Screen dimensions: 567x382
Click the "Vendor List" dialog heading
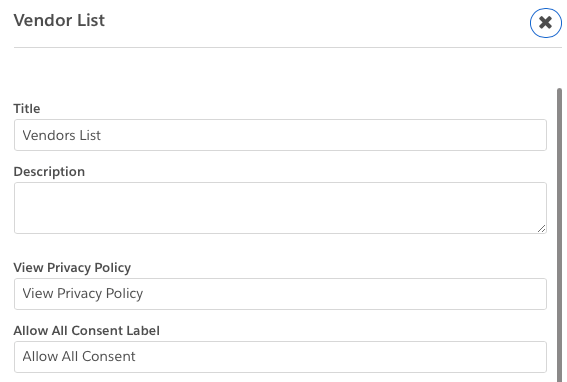click(59, 20)
